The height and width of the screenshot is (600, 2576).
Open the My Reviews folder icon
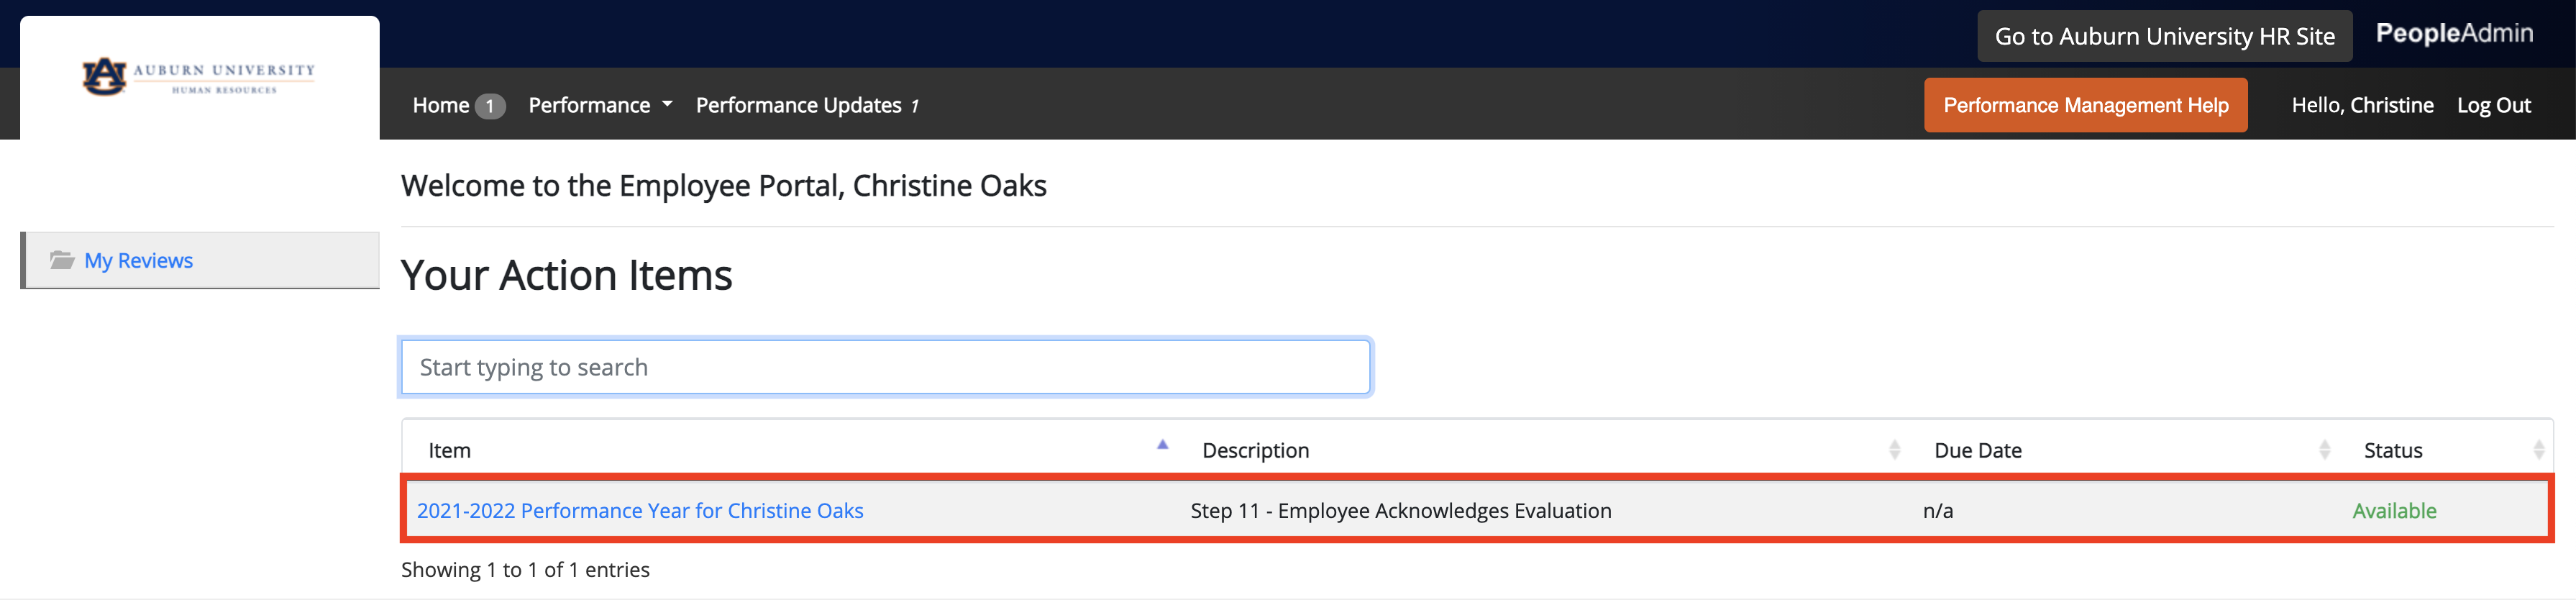[62, 260]
